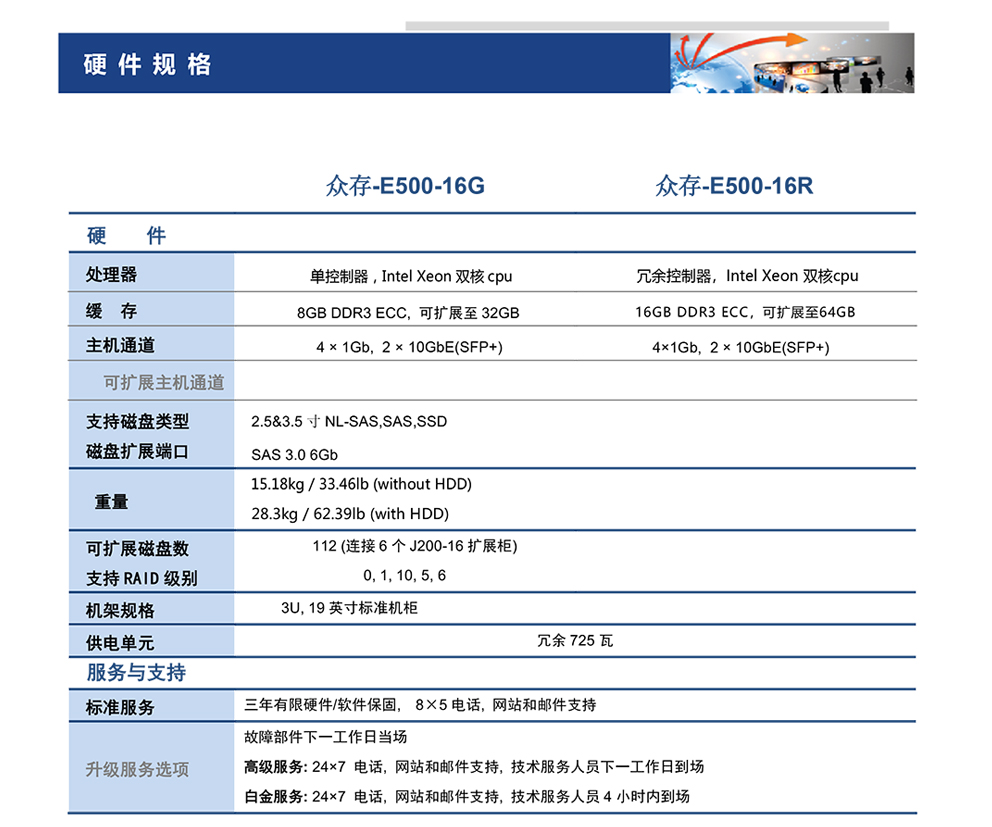Click the 磁盘扩展端口 row label

pos(137,451)
